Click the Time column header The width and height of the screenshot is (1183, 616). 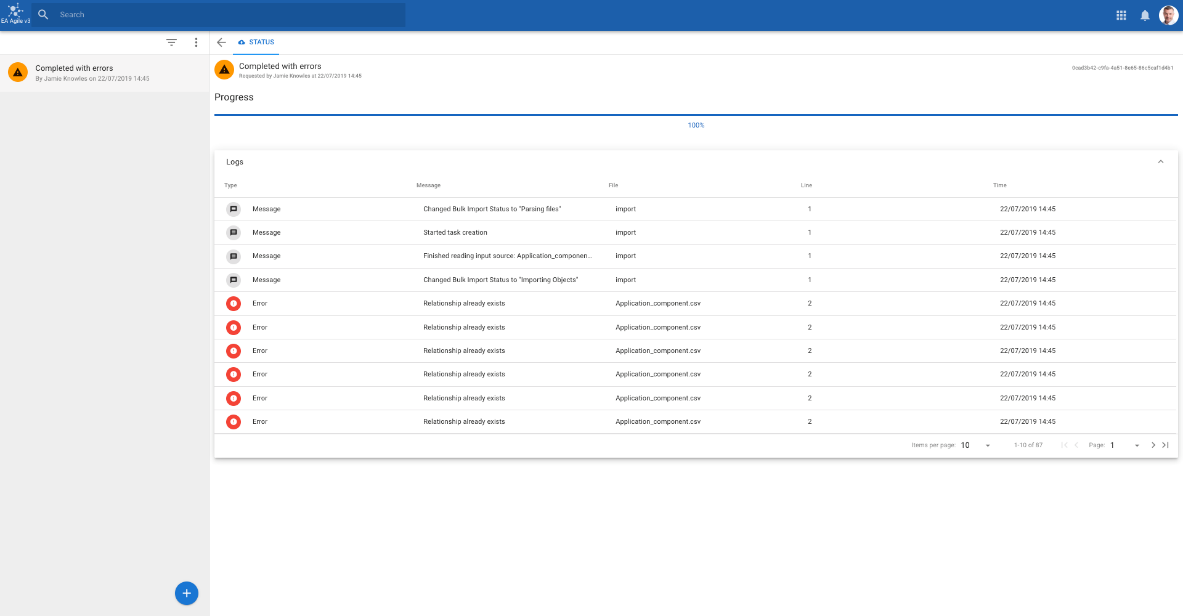point(999,185)
